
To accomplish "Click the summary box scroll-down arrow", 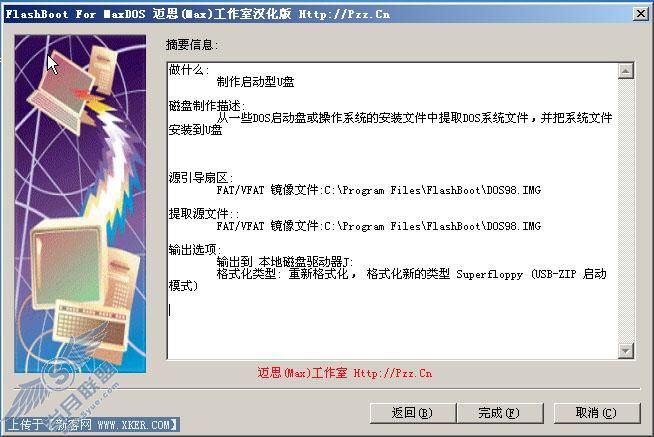I will 626,350.
